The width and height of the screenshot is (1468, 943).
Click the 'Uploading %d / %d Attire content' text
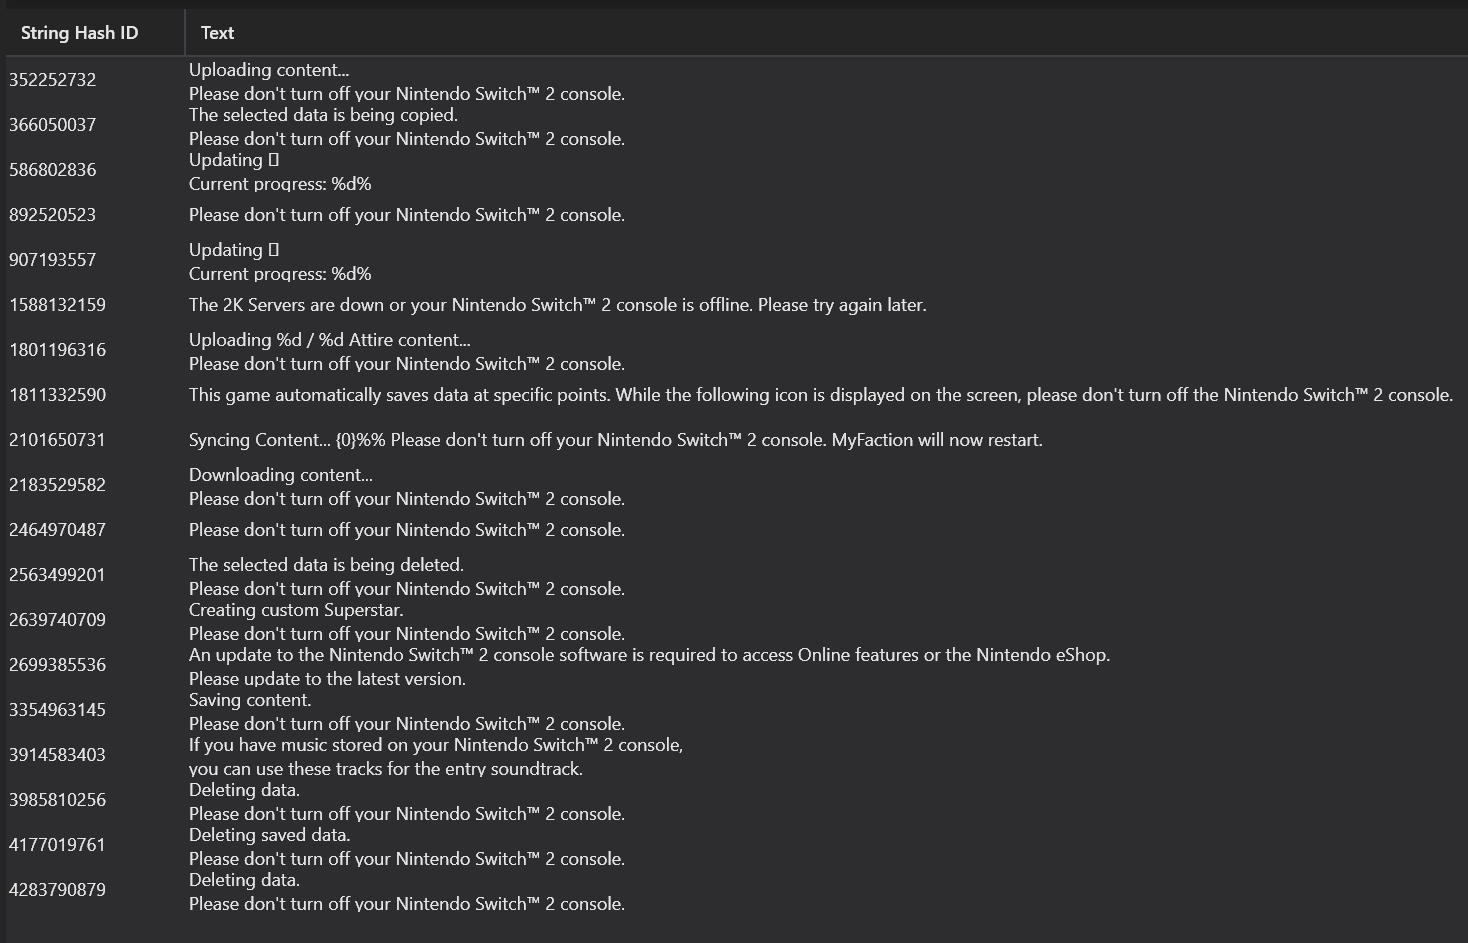(329, 340)
